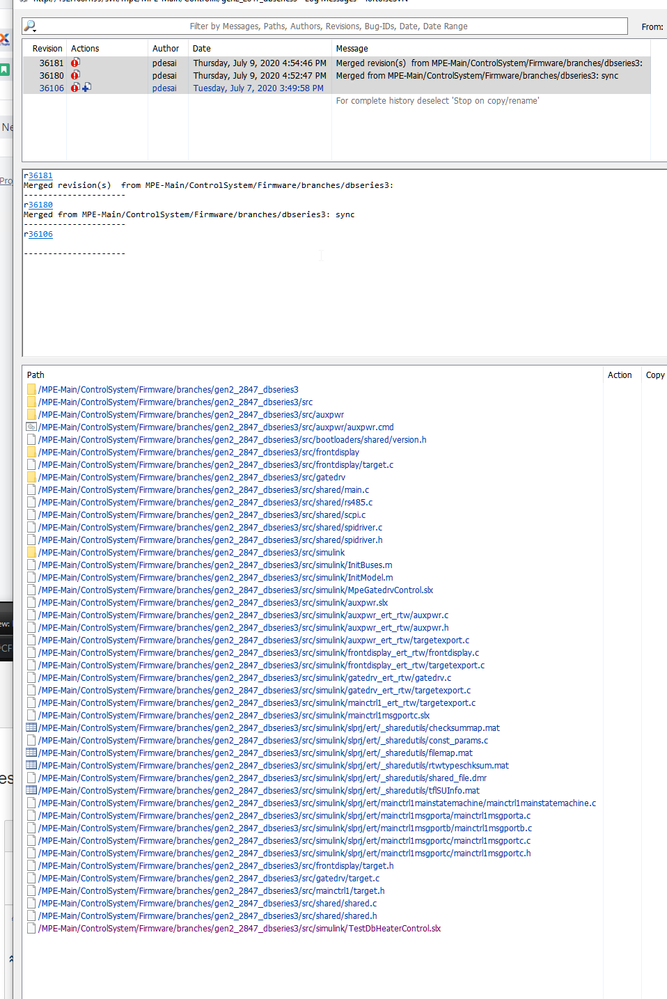Select revision 36106 row in log list
Screen dimensions: 667x999
click(337, 88)
